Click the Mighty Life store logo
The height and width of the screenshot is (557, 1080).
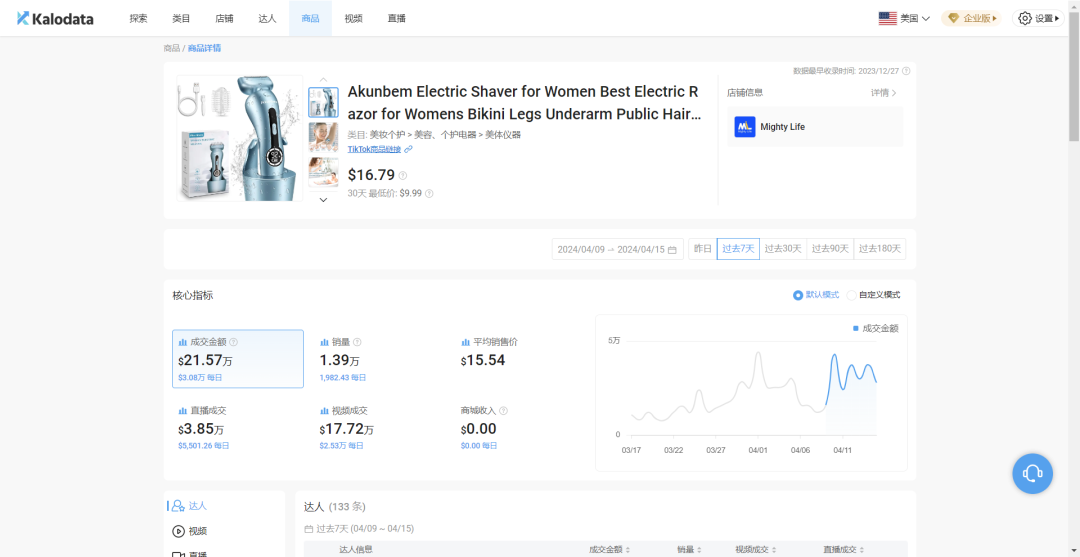click(x=745, y=127)
